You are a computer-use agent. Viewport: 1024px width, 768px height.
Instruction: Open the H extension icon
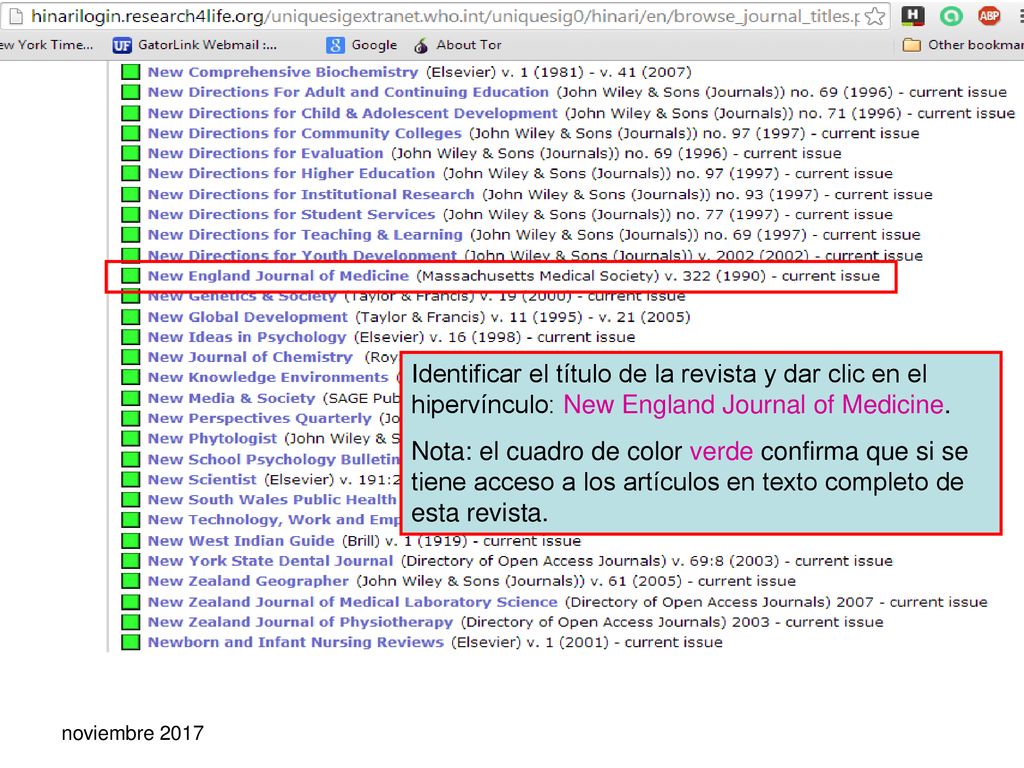[x=912, y=16]
